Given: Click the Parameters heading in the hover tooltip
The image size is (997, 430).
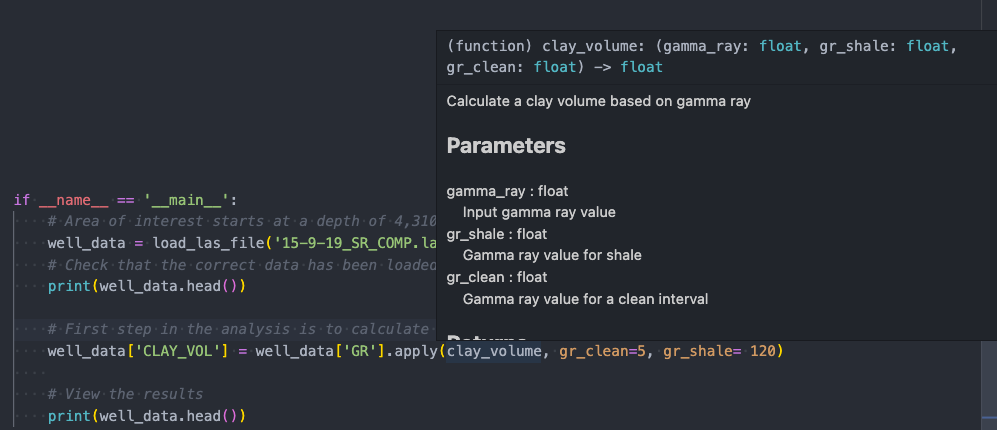Looking at the screenshot, I should pyautogui.click(x=506, y=146).
